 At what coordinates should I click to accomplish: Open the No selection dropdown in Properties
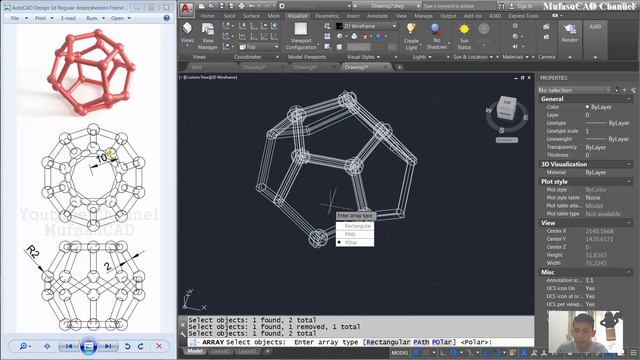(x=574, y=90)
